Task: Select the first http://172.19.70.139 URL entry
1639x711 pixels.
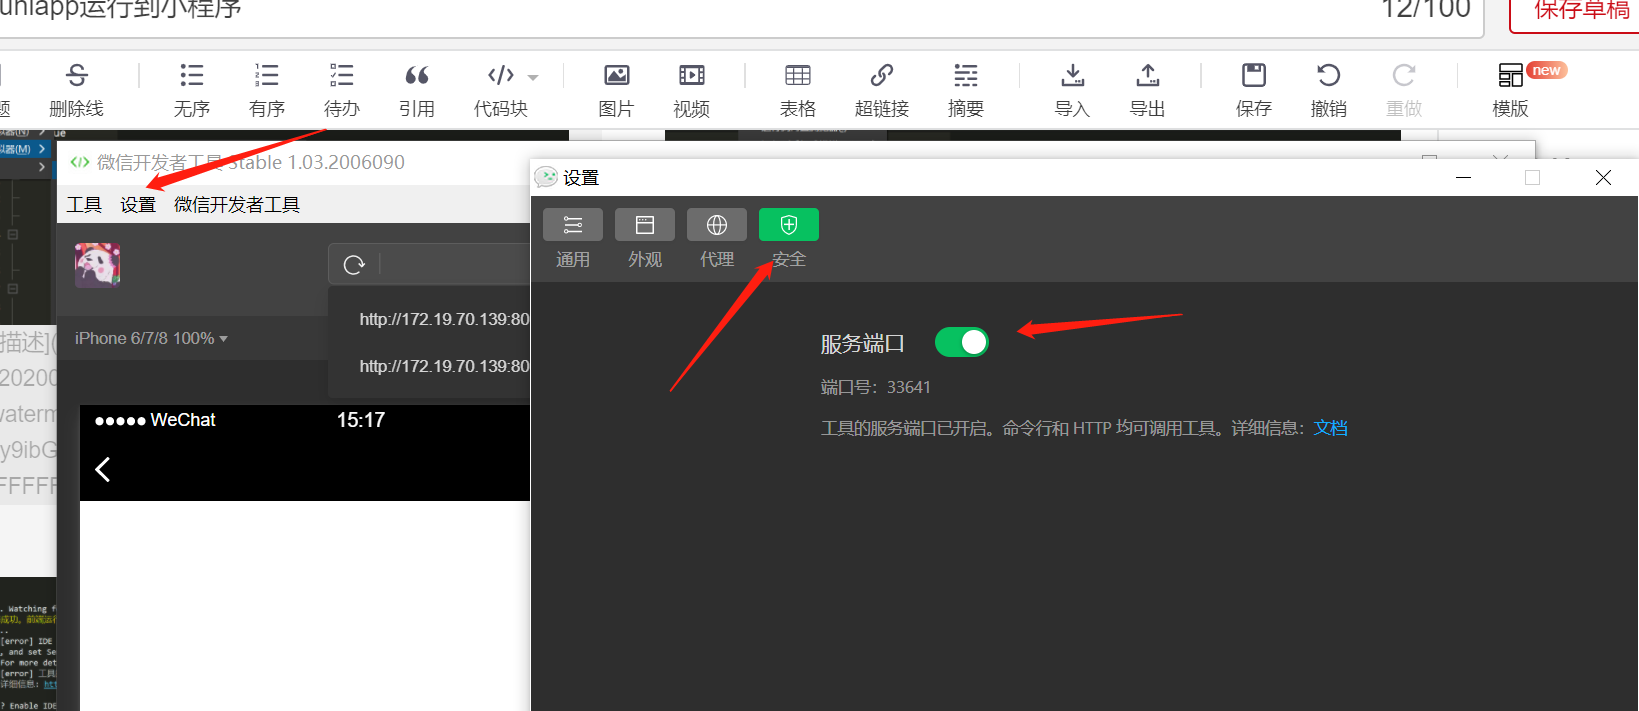Action: [444, 319]
